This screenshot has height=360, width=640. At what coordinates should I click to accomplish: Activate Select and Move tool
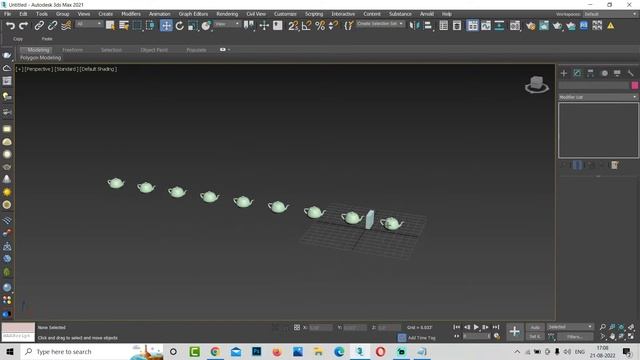tap(166, 26)
